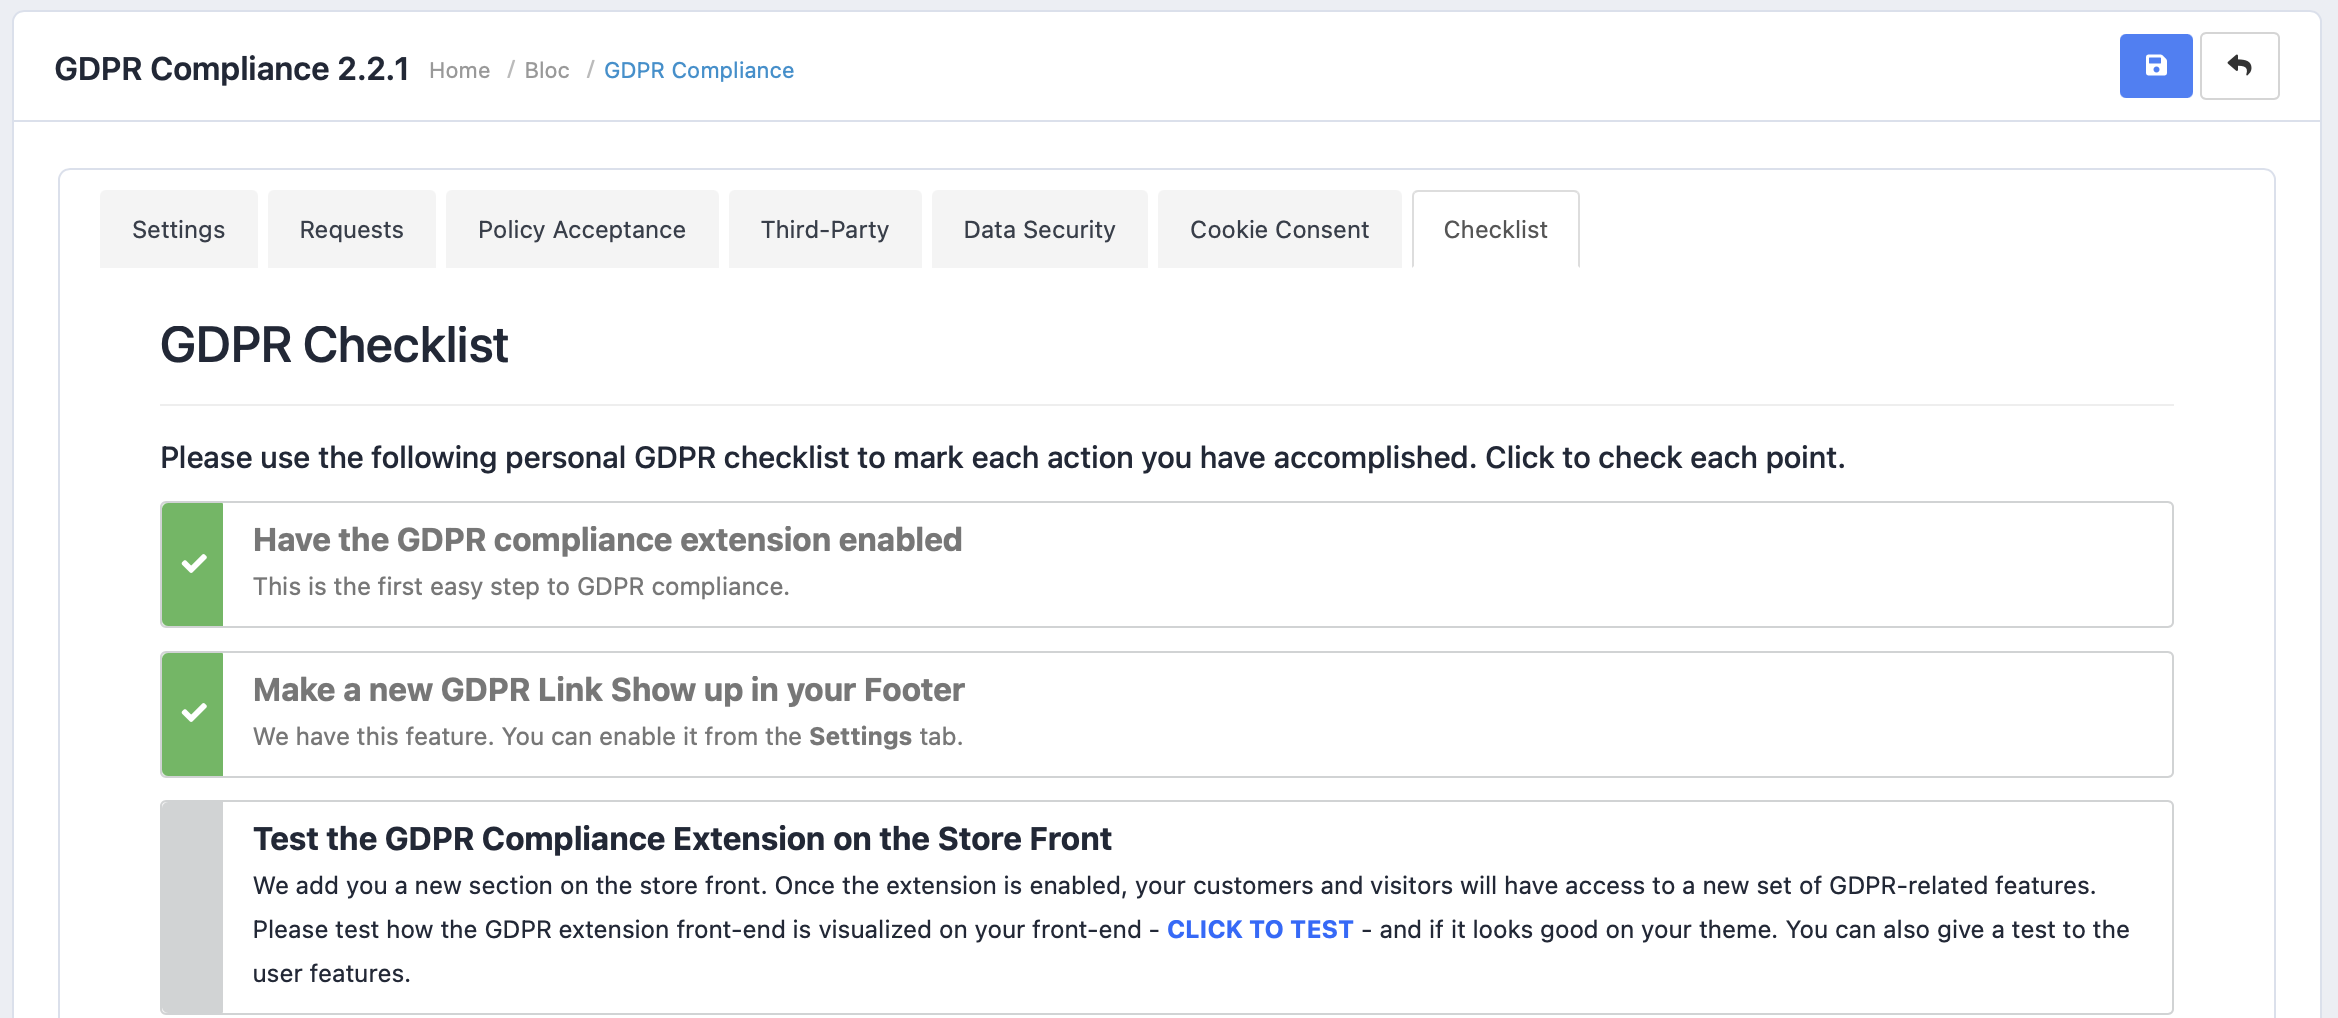Open the Cookie Consent tab

click(x=1279, y=230)
